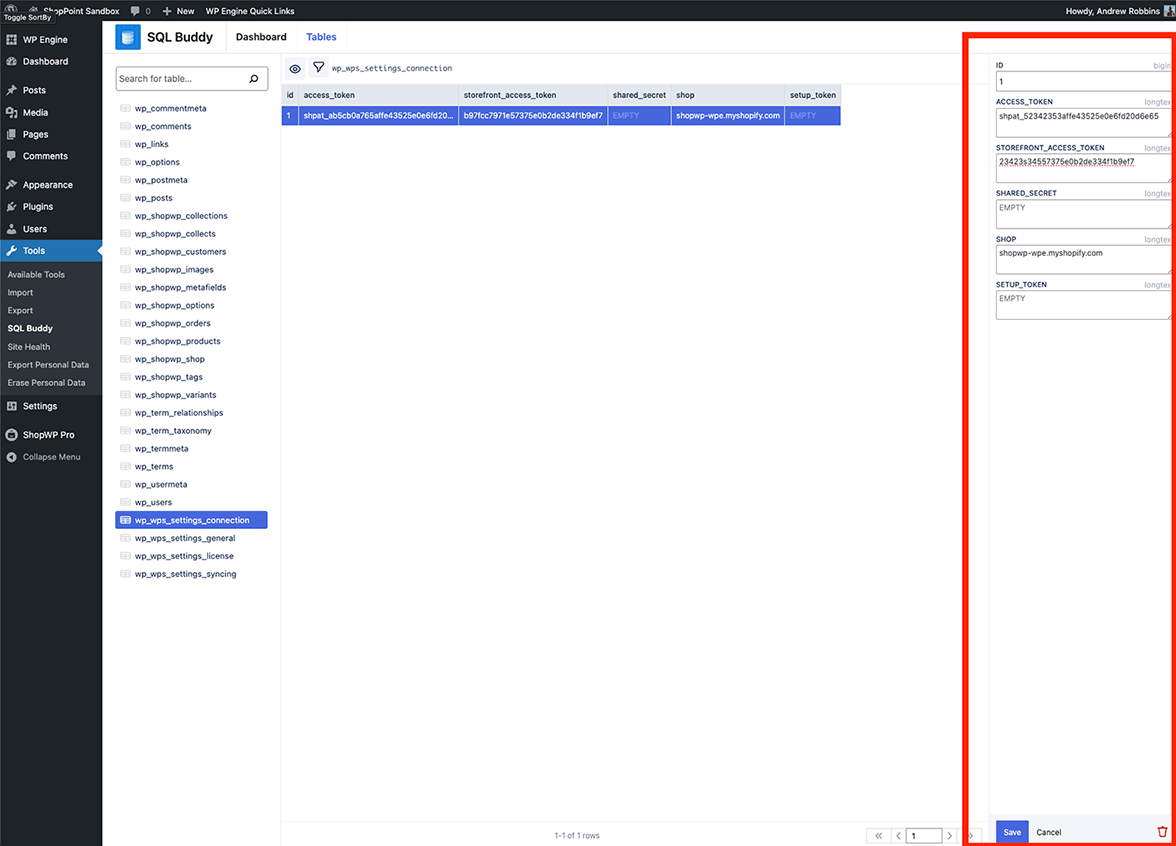Open the Import tools link

pos(20,292)
